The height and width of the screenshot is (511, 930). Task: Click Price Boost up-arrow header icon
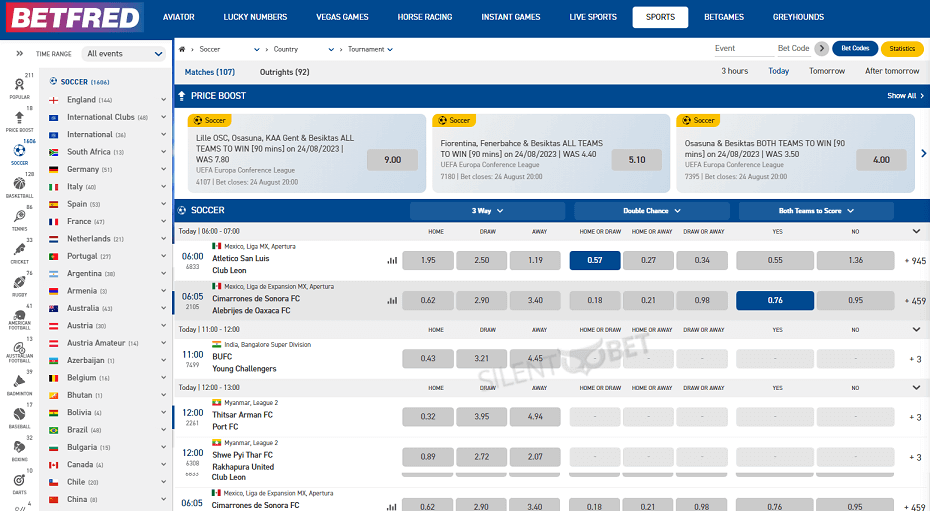pyautogui.click(x=181, y=95)
